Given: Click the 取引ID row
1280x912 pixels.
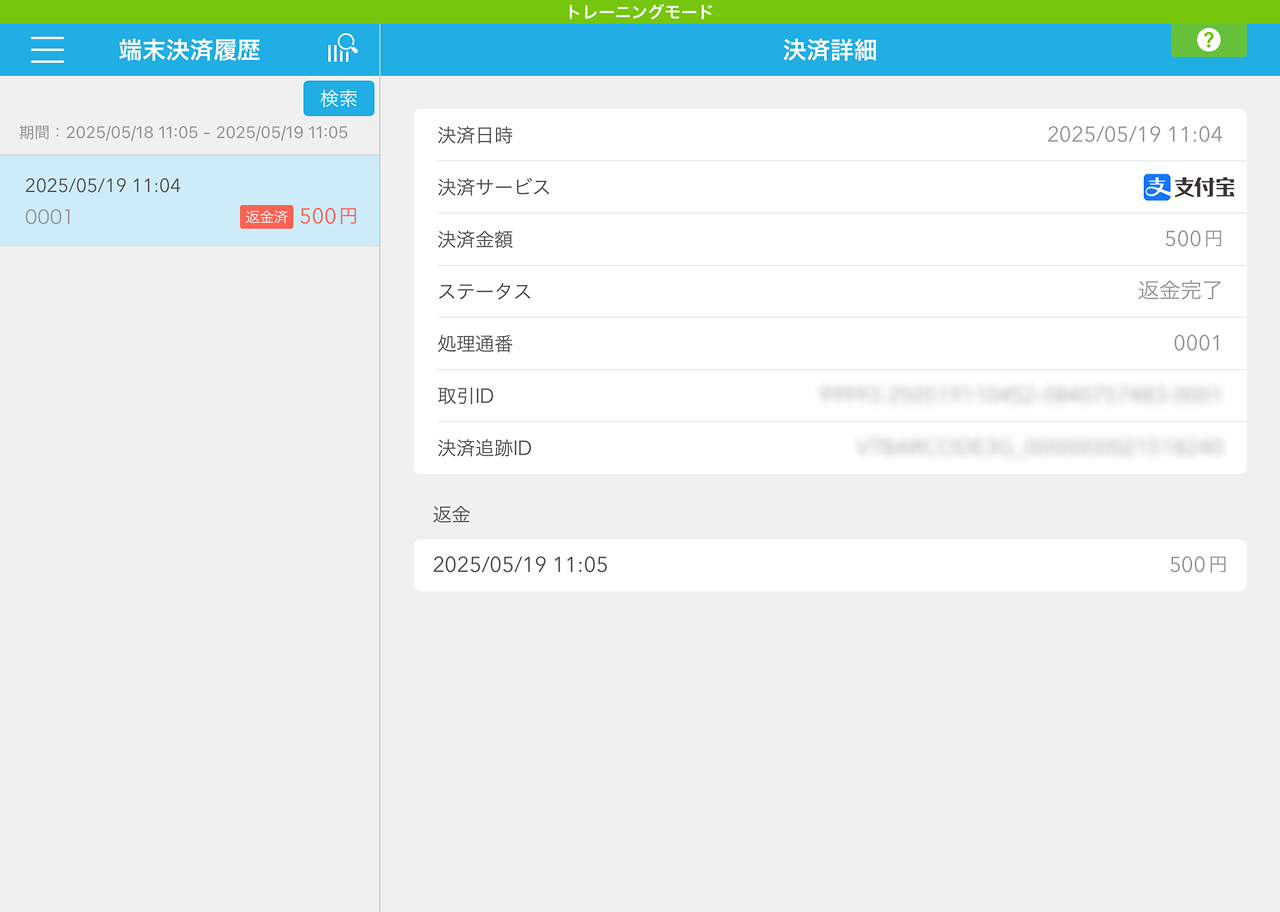Looking at the screenshot, I should coord(829,395).
